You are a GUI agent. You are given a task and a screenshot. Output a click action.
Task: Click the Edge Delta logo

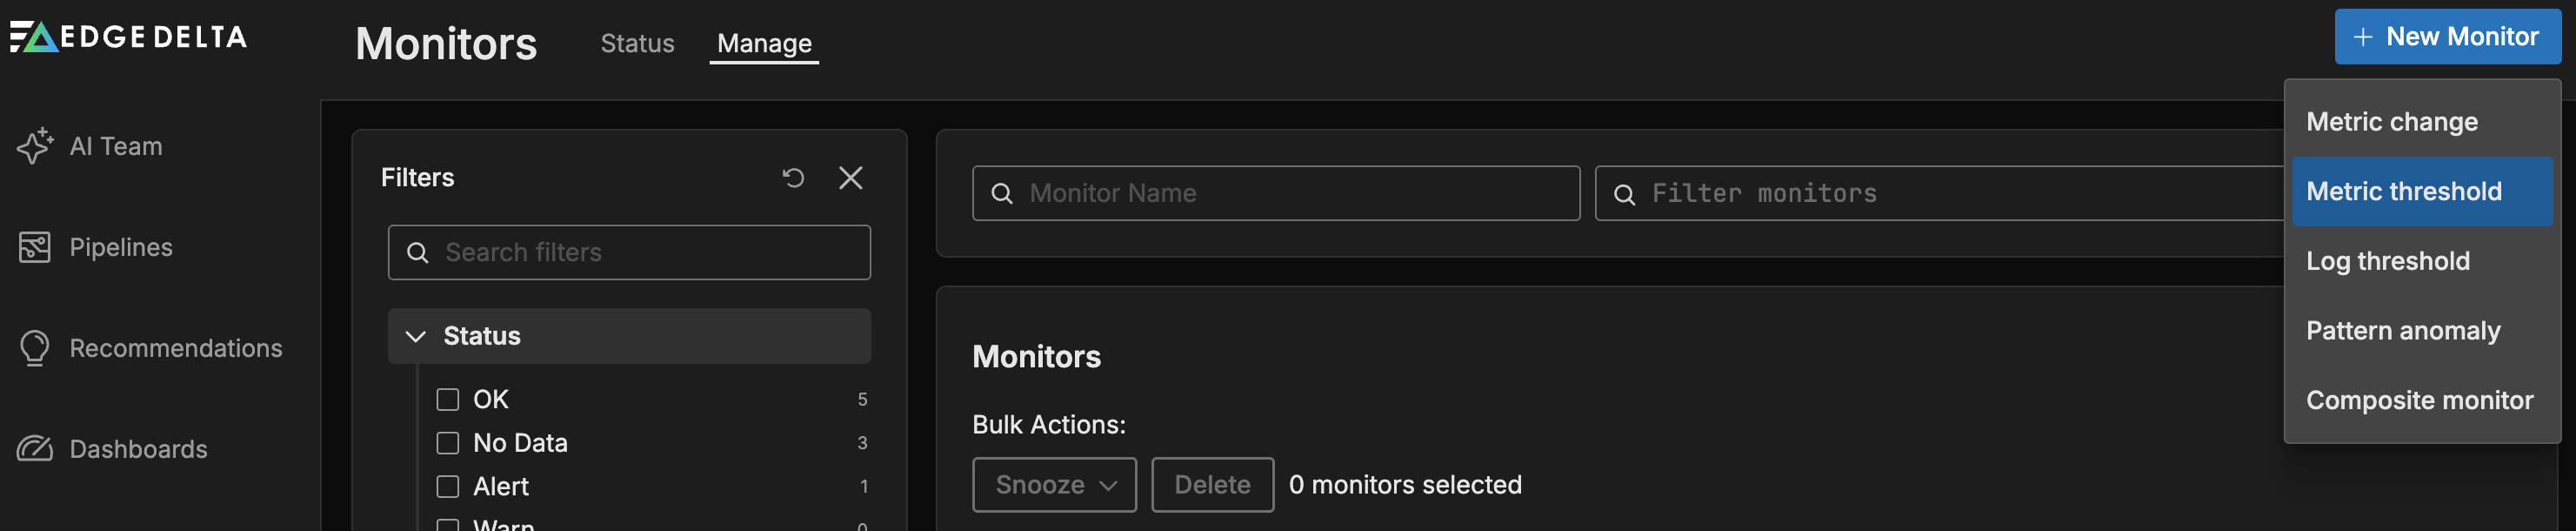pos(128,37)
